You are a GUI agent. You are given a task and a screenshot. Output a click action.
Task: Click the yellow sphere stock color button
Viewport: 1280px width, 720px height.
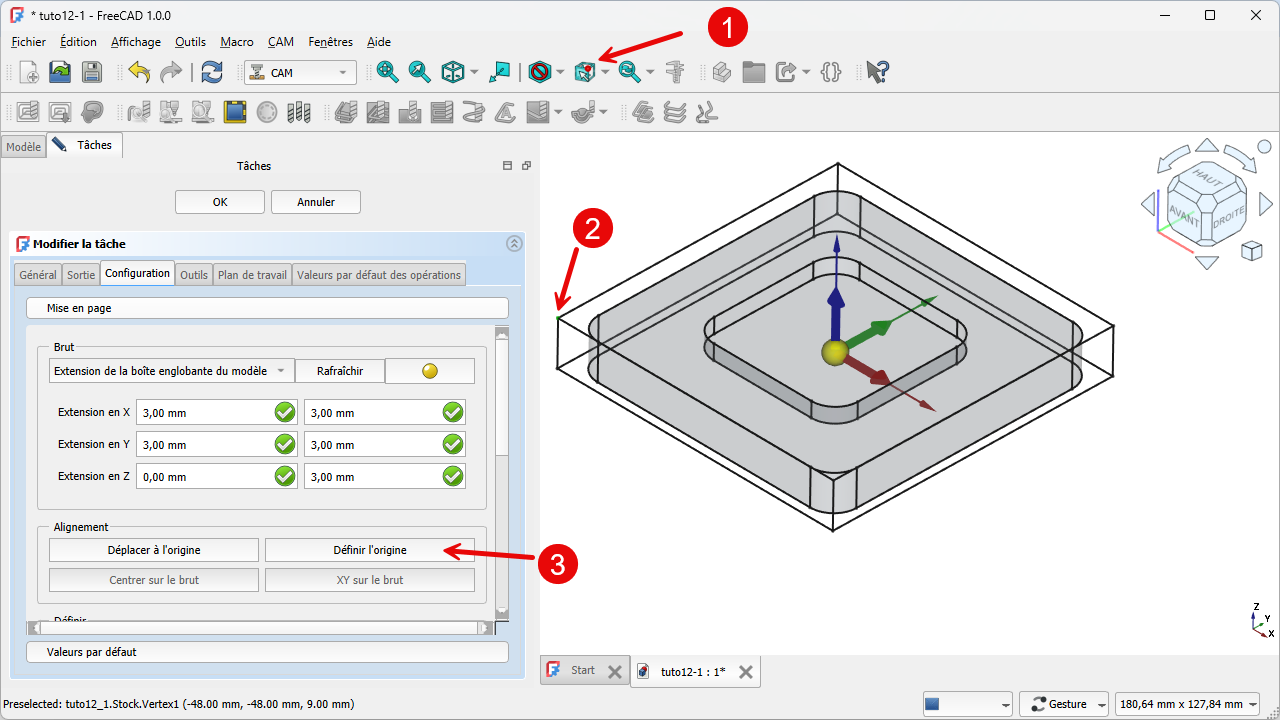point(430,371)
